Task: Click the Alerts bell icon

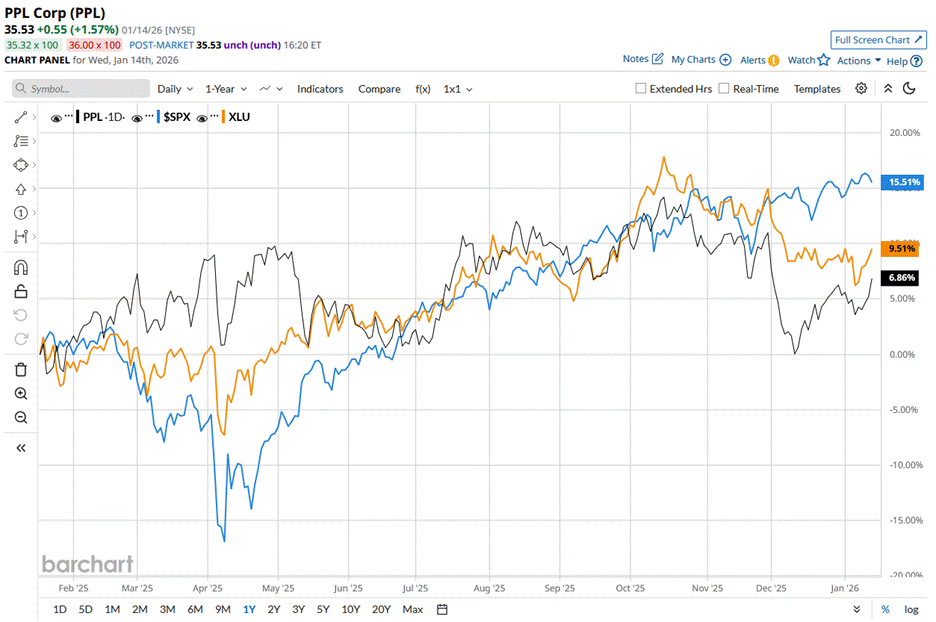Action: click(774, 60)
